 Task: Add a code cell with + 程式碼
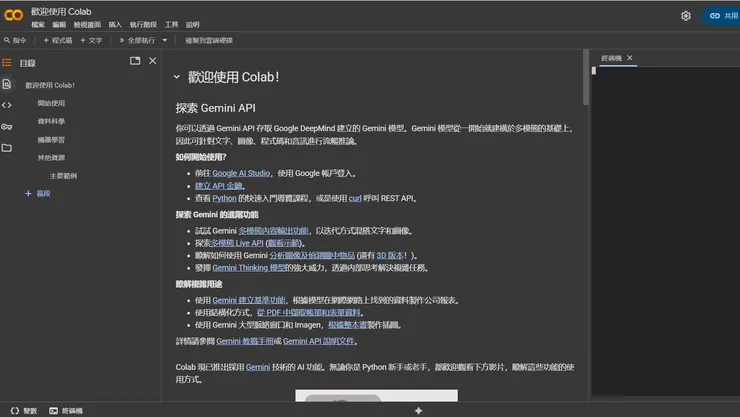coord(58,41)
